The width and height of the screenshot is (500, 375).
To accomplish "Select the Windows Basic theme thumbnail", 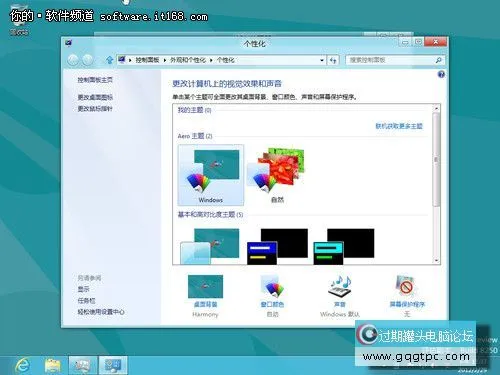I will [x=210, y=246].
